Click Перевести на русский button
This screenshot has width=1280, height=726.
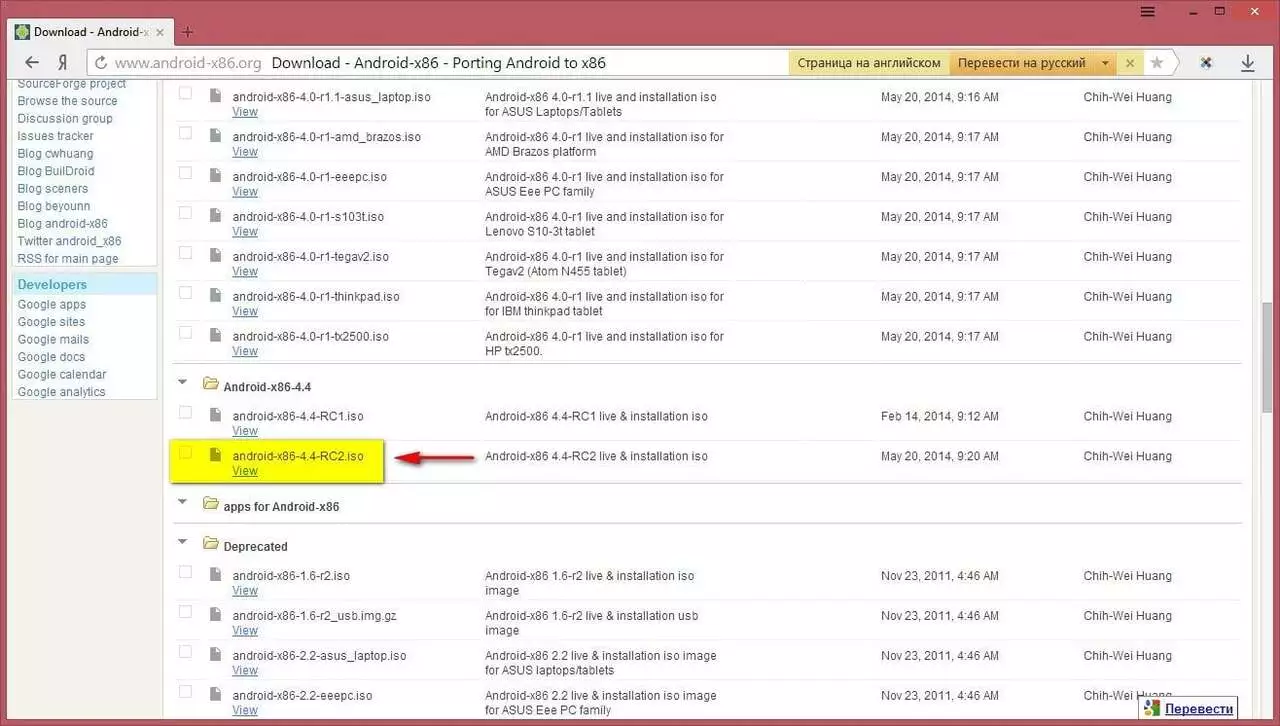click(1022, 63)
